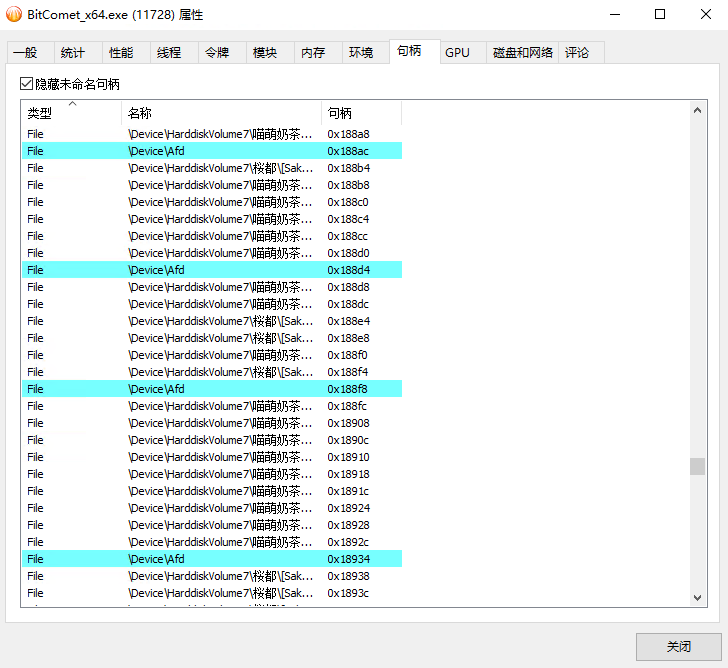Toggle the 隐藏未命名句柄 checkbox
728x668 pixels.
tap(27, 85)
